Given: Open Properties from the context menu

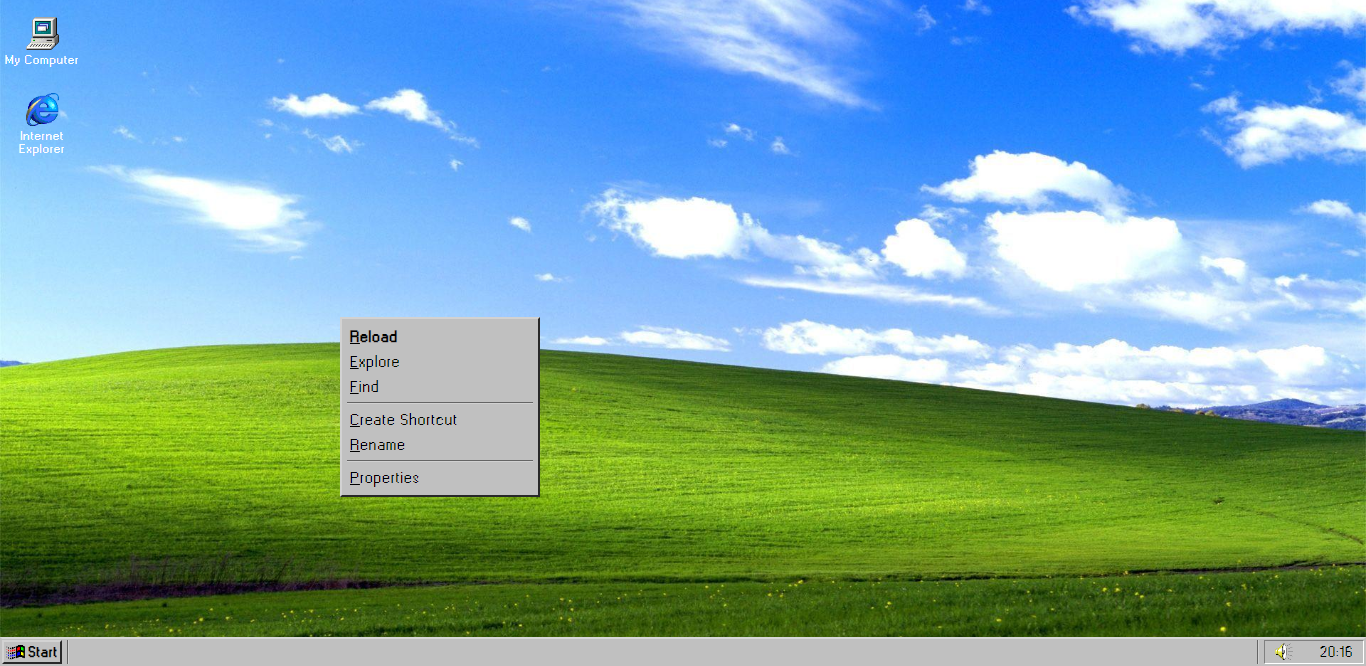Looking at the screenshot, I should pos(439,478).
